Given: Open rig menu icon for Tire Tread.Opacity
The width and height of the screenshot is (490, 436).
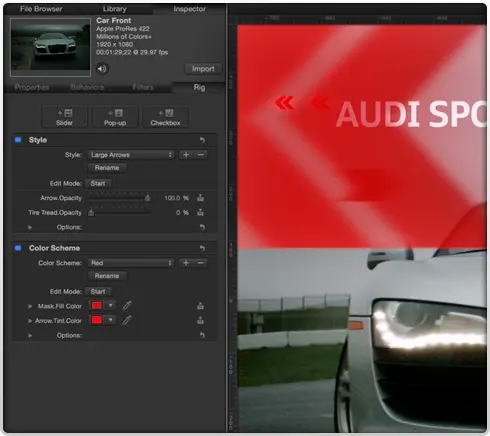Looking at the screenshot, I should [200, 212].
